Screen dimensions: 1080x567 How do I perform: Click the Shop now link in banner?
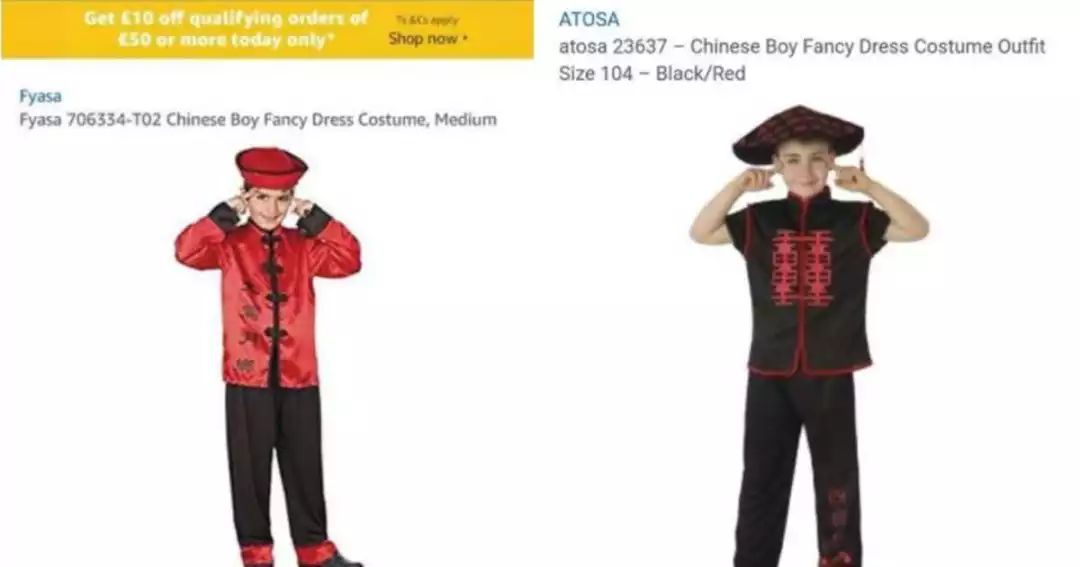click(x=423, y=39)
